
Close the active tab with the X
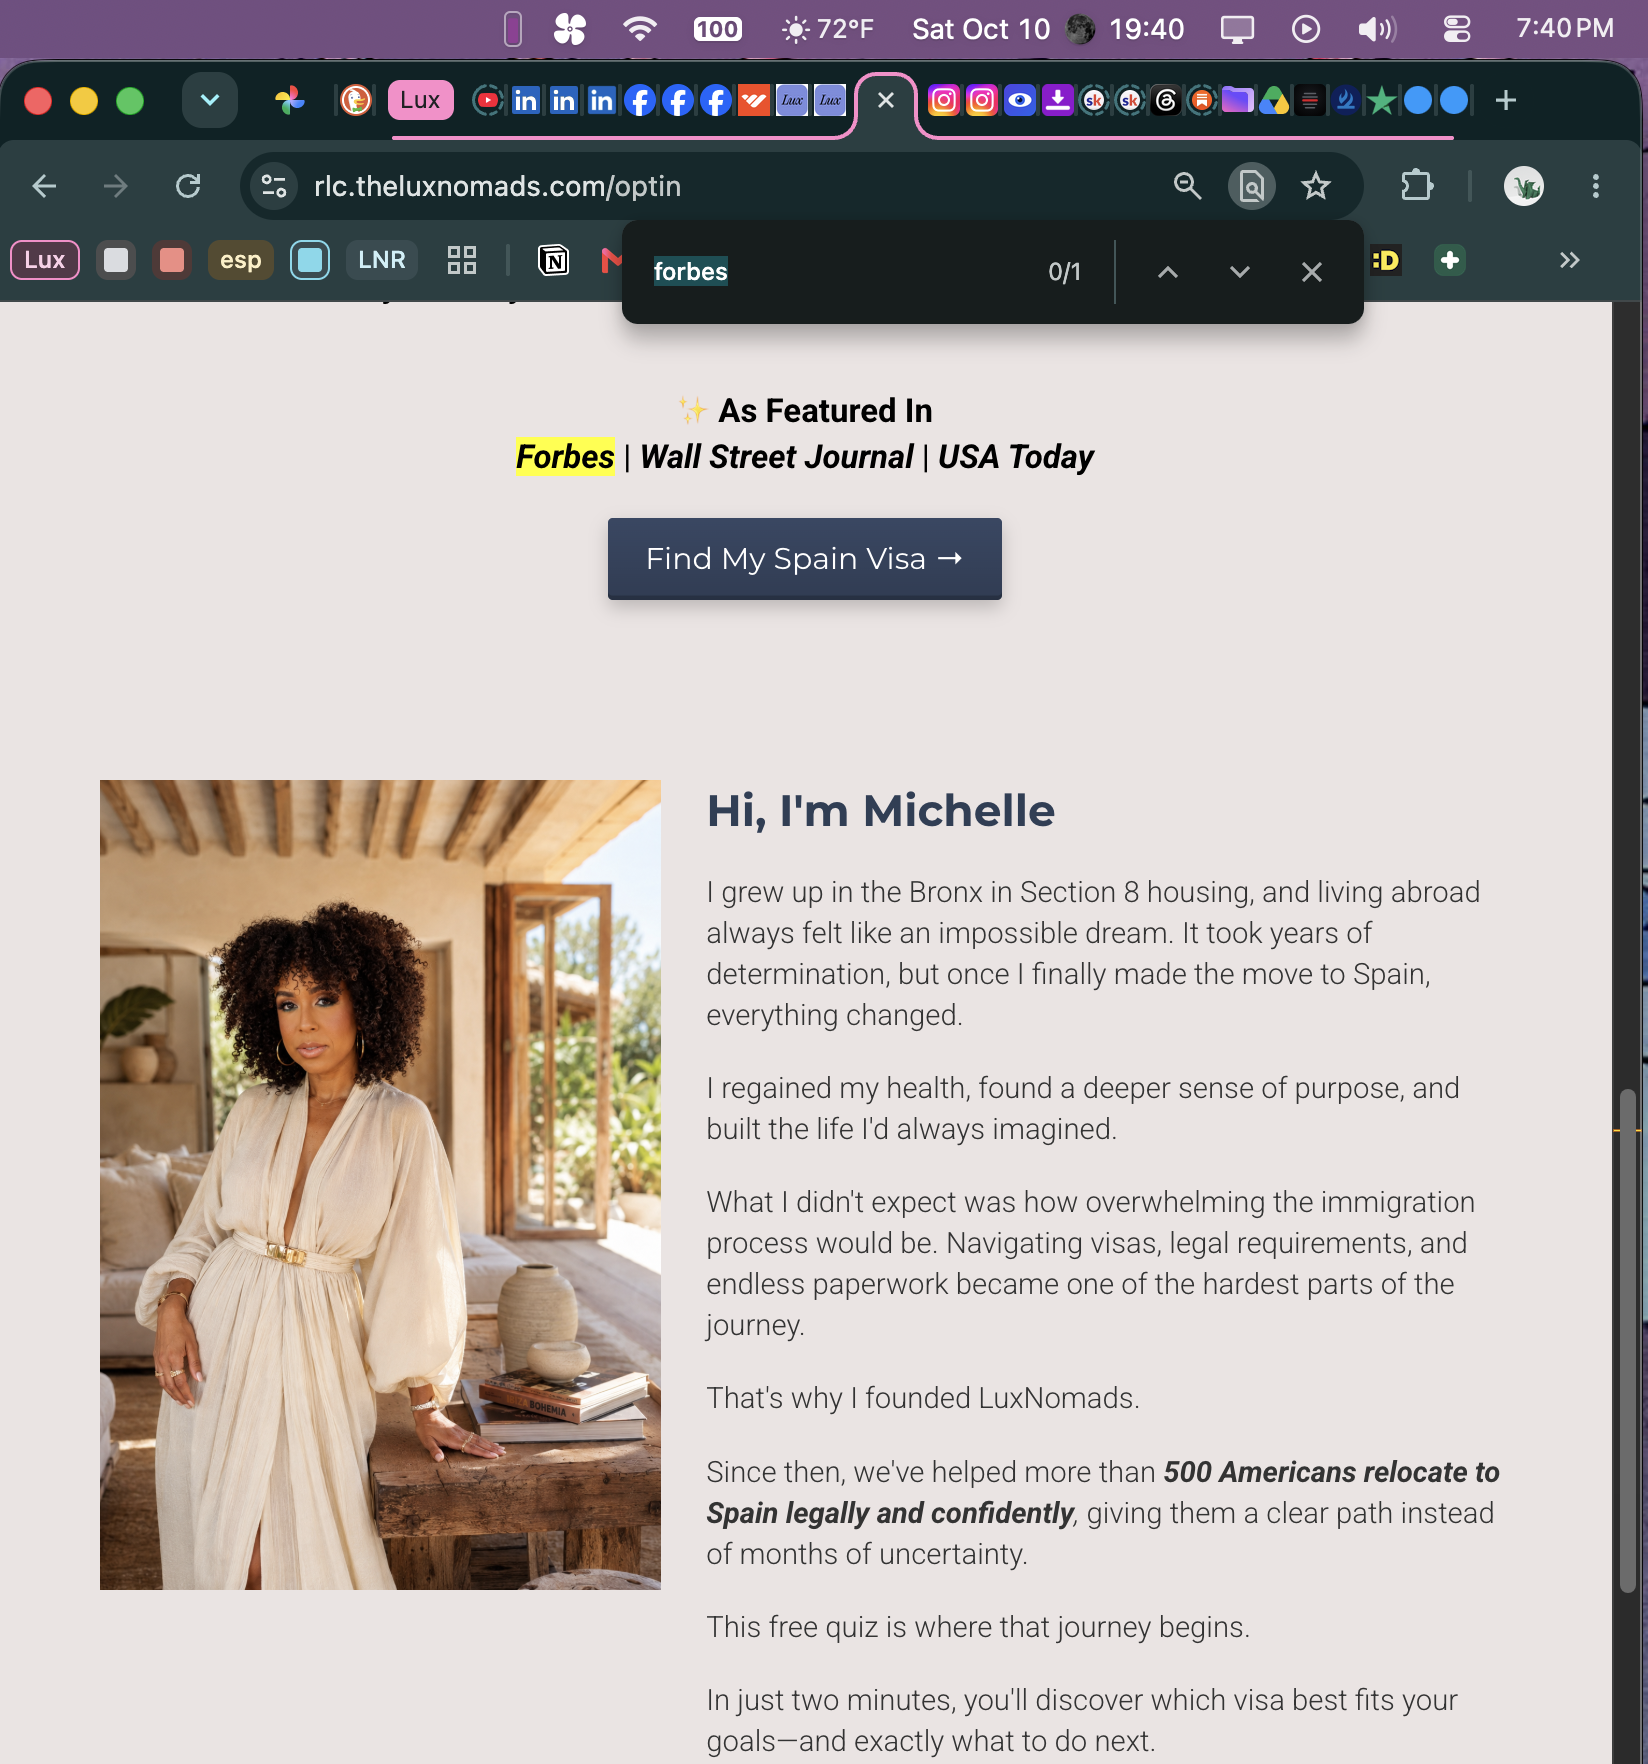[886, 100]
